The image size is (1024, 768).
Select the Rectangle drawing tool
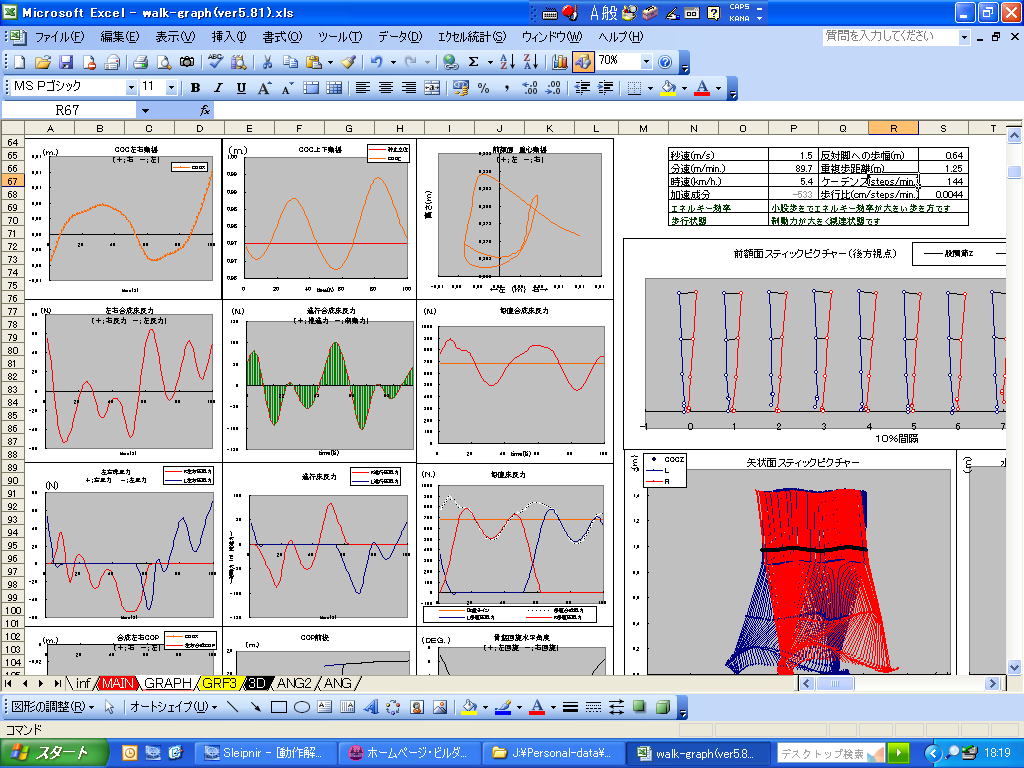click(x=279, y=707)
